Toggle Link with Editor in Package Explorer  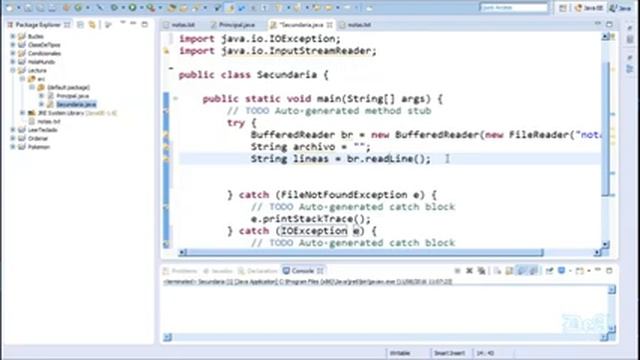pyautogui.click(x=92, y=25)
